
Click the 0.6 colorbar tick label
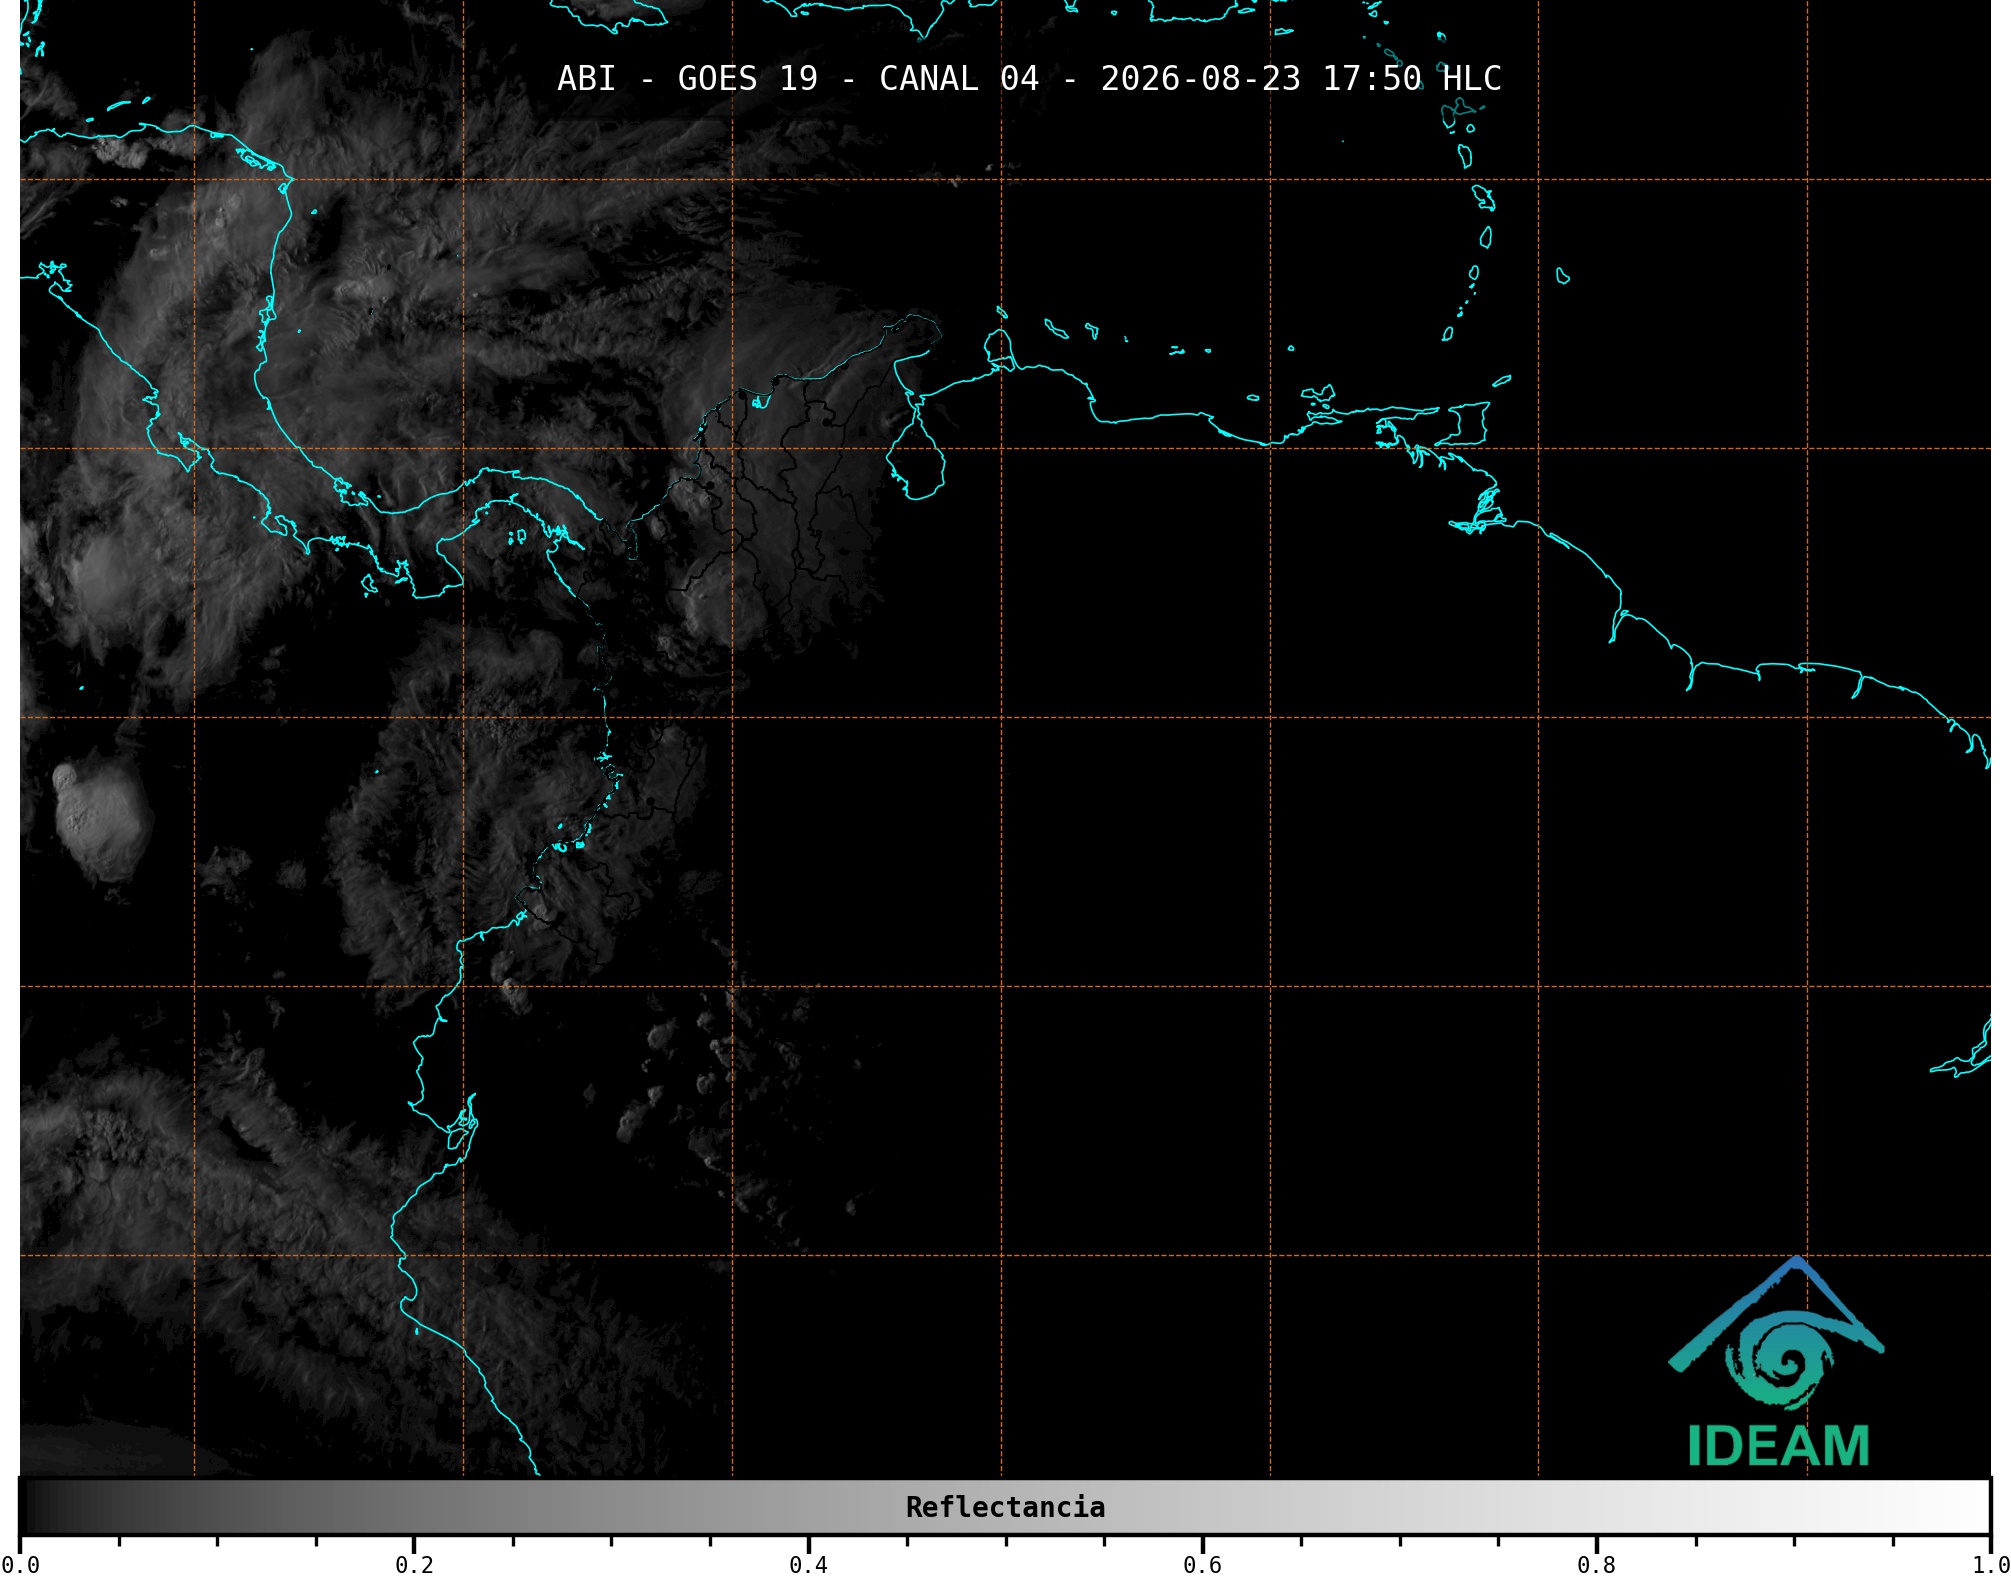pos(1202,1565)
